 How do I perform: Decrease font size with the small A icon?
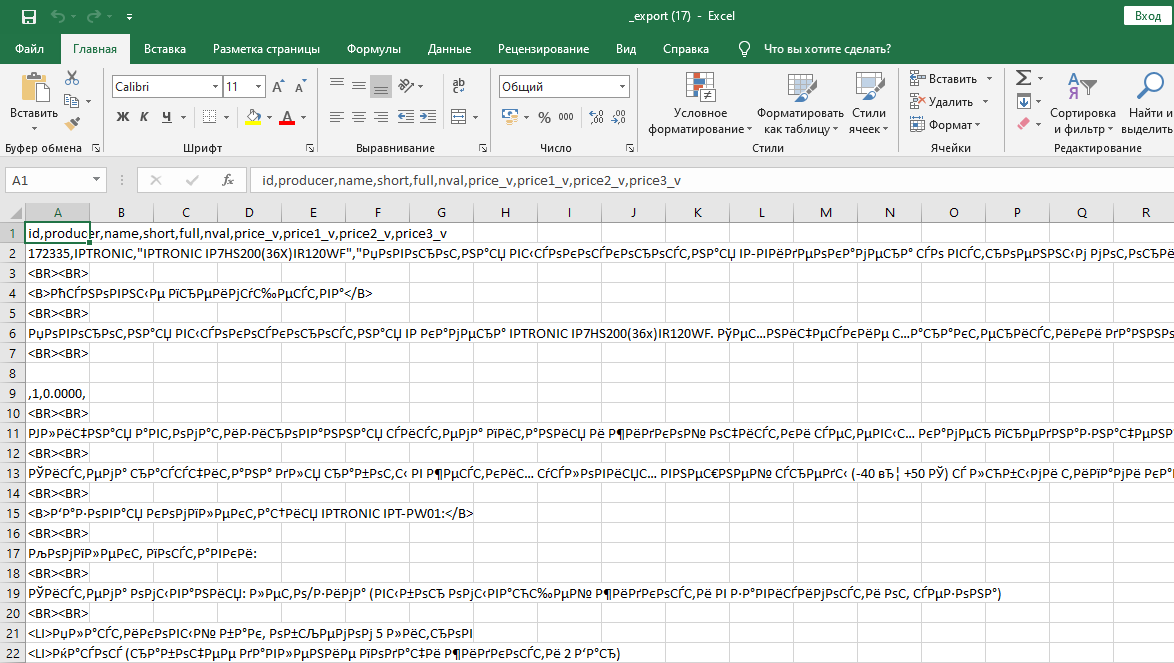pos(300,87)
